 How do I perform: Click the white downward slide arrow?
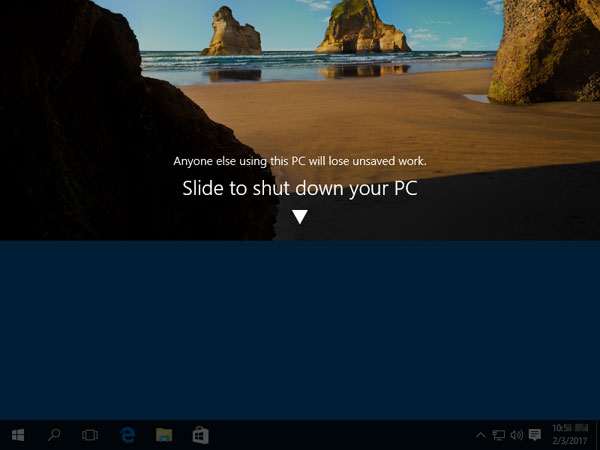coord(299,216)
